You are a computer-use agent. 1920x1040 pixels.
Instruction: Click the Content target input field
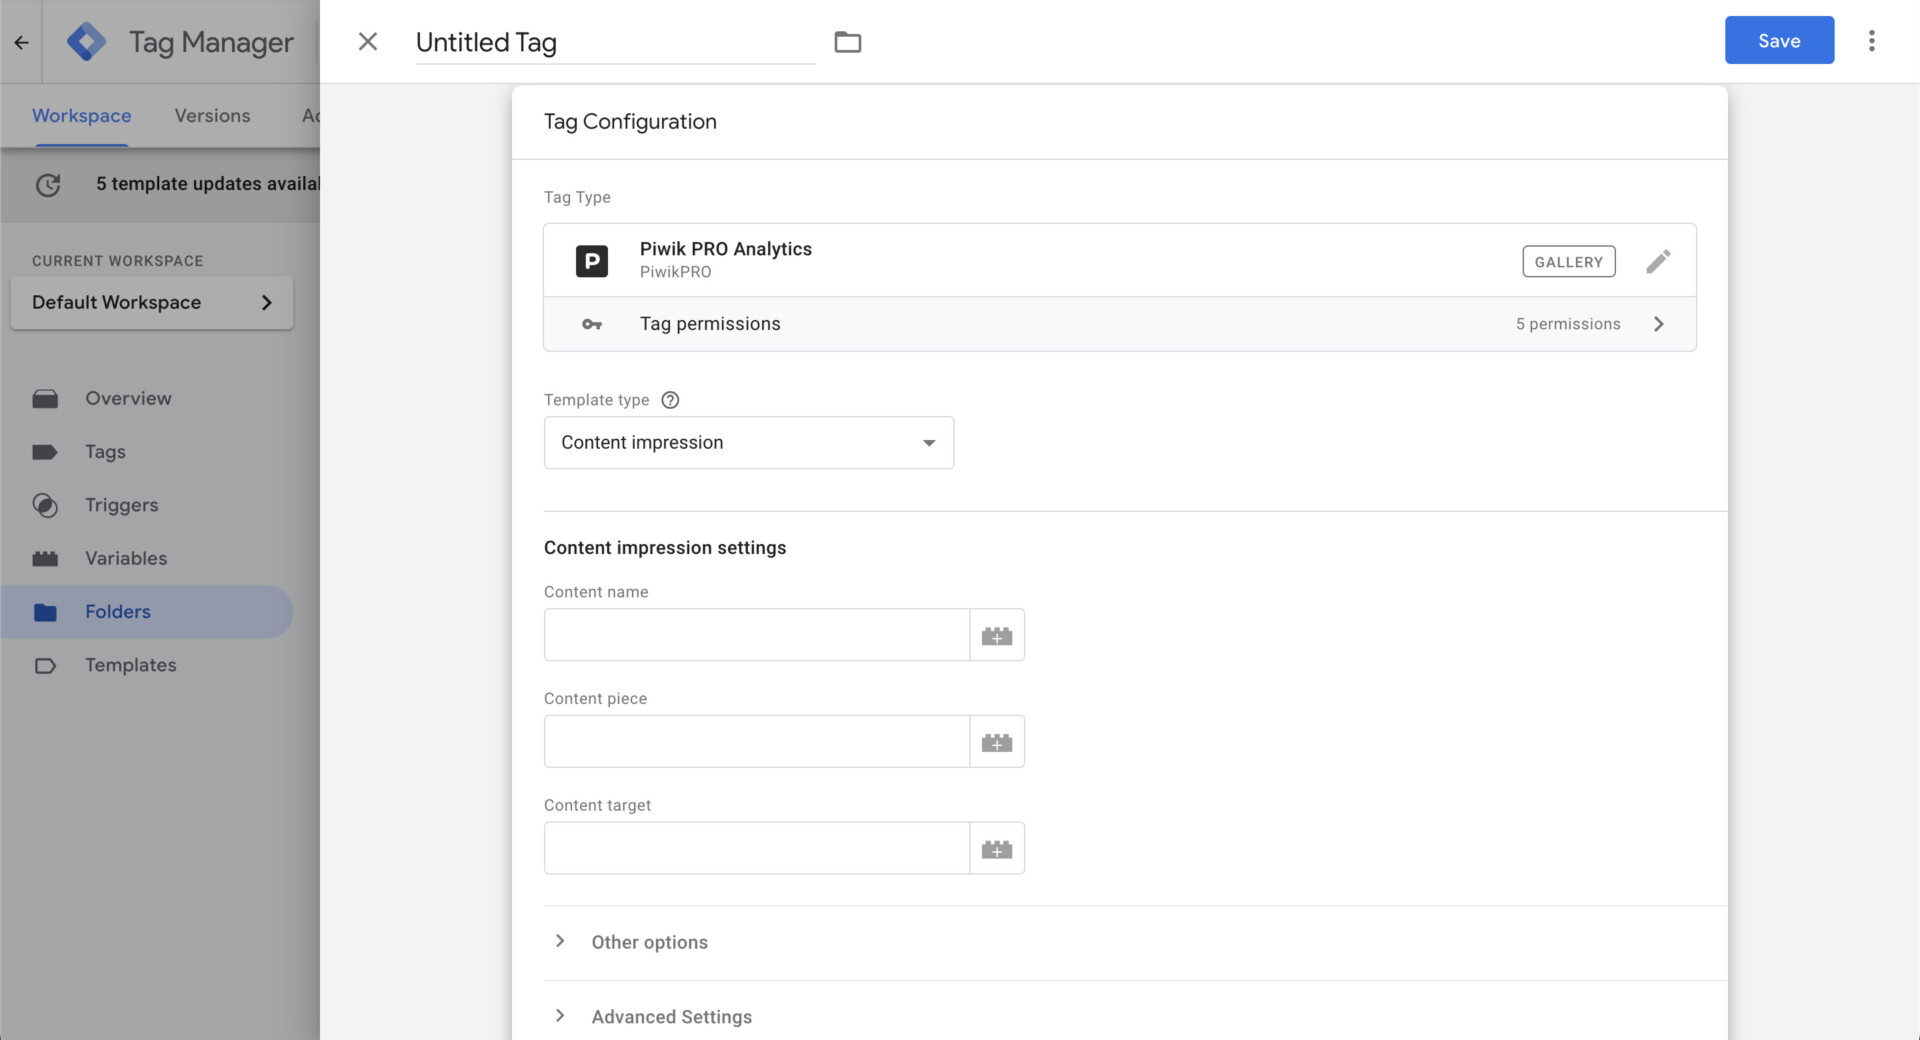pyautogui.click(x=756, y=847)
